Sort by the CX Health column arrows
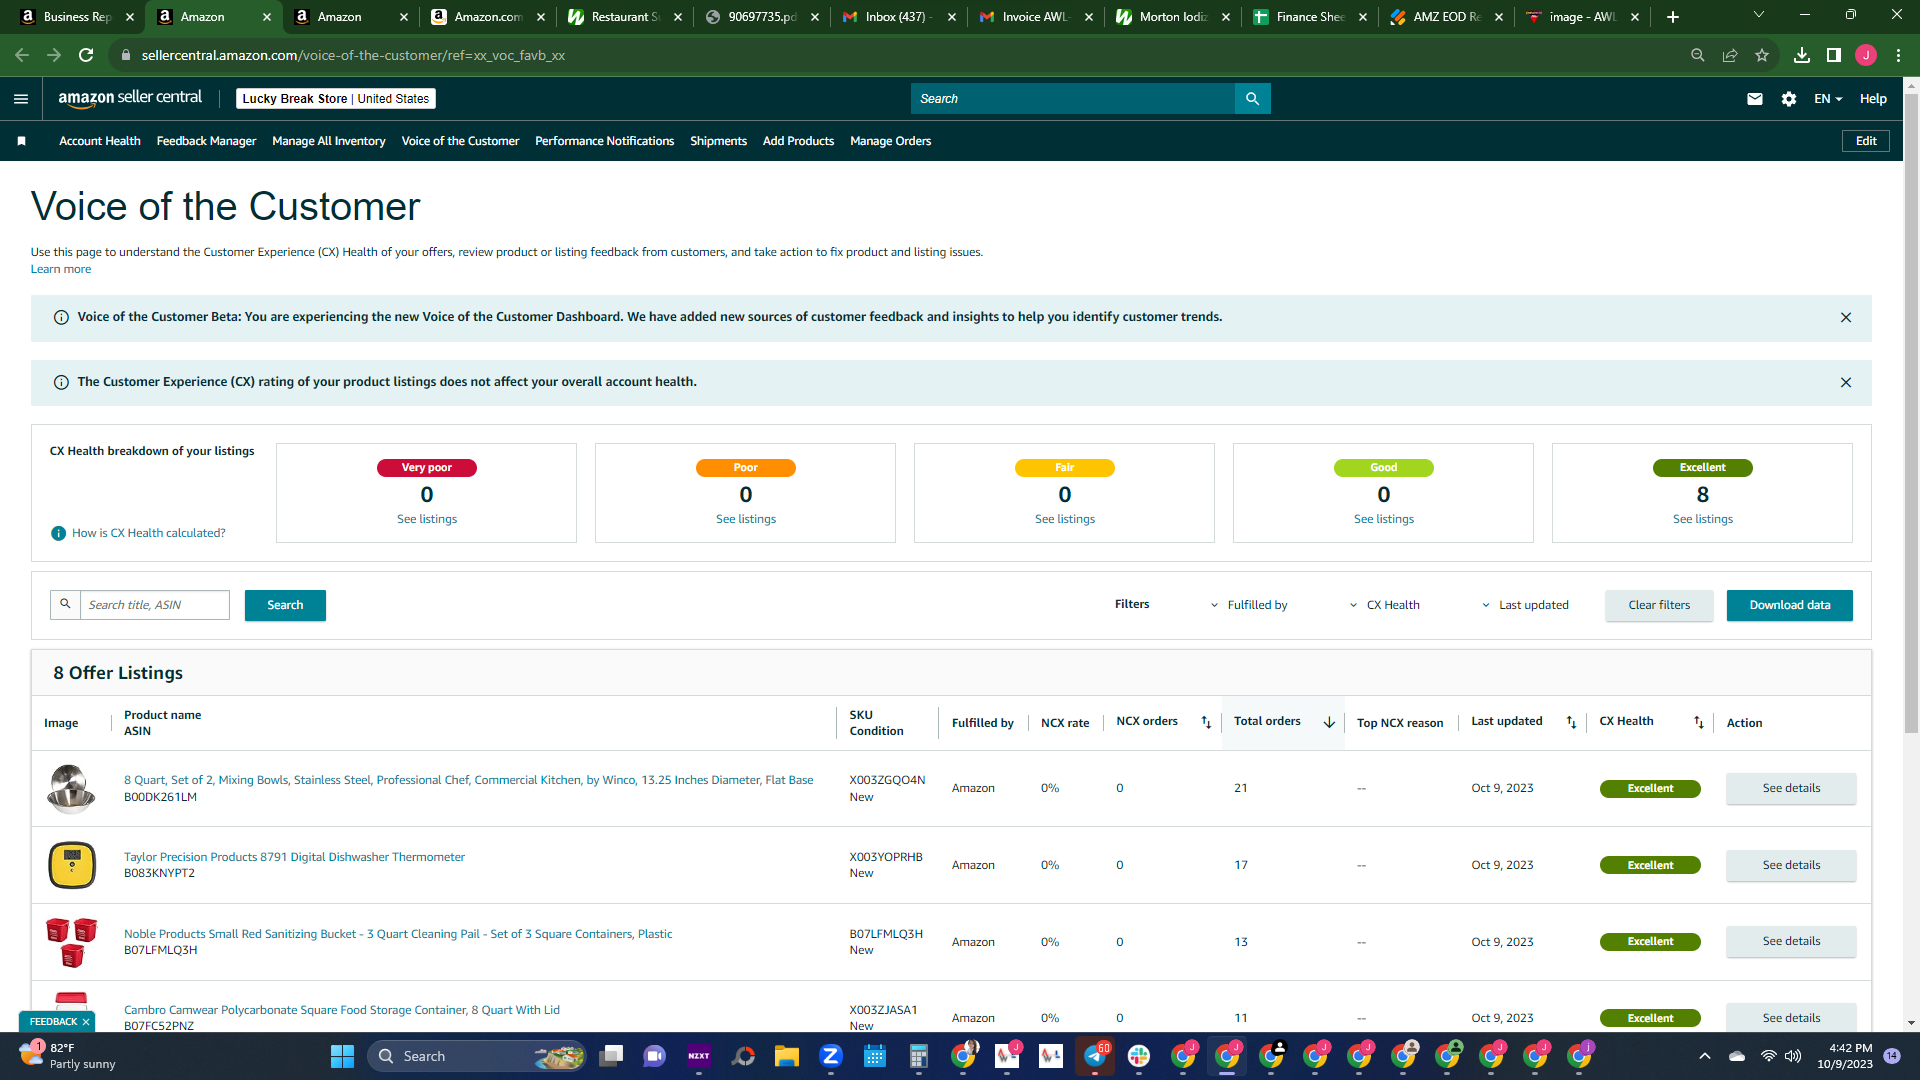 (1698, 722)
